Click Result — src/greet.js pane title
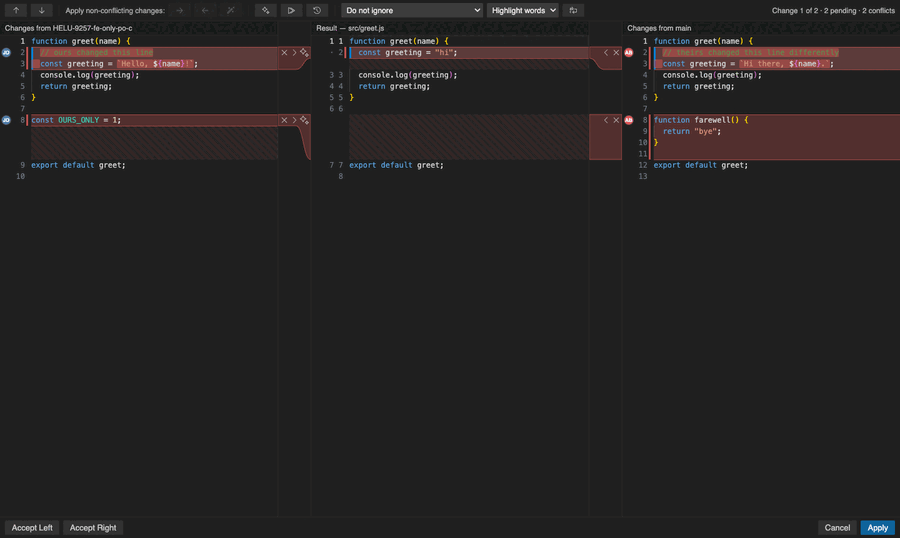The image size is (900, 538). [350, 28]
